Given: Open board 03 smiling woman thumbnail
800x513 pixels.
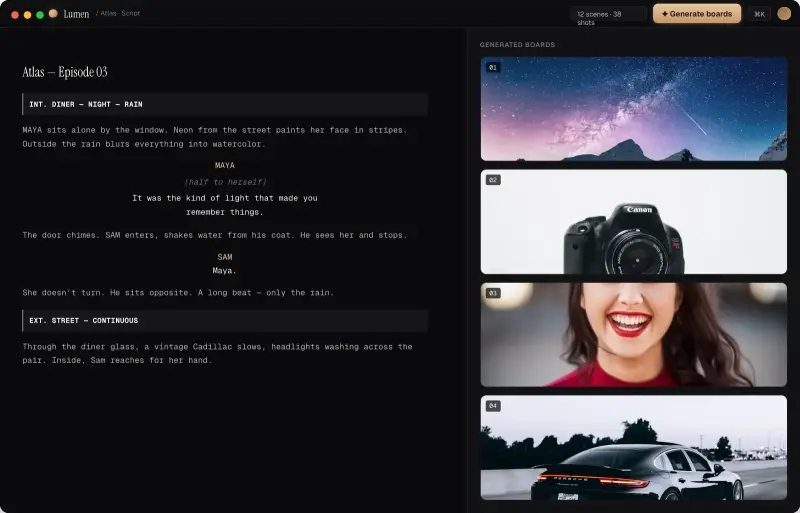Looking at the screenshot, I should pos(634,334).
